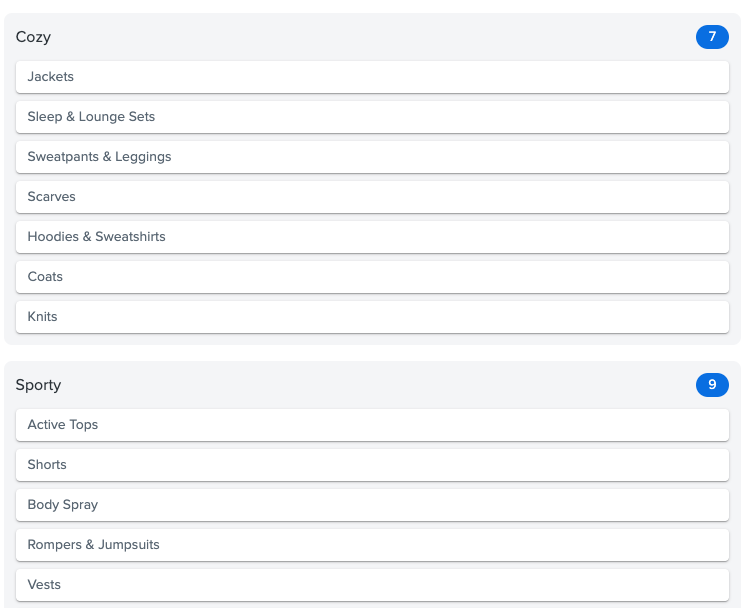Image resolution: width=741 pixels, height=608 pixels.
Task: Click the Knits label text
Action: coord(43,317)
